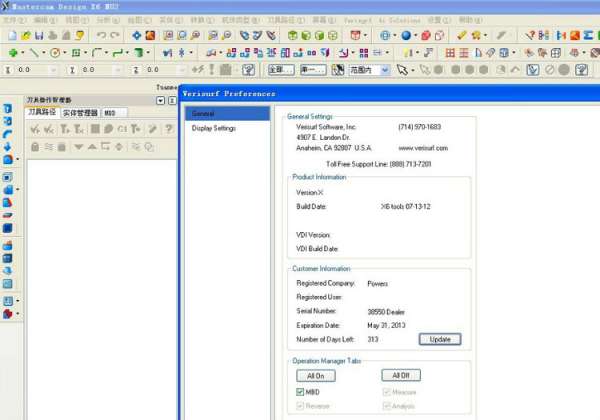Click the 单一... button

(313, 70)
